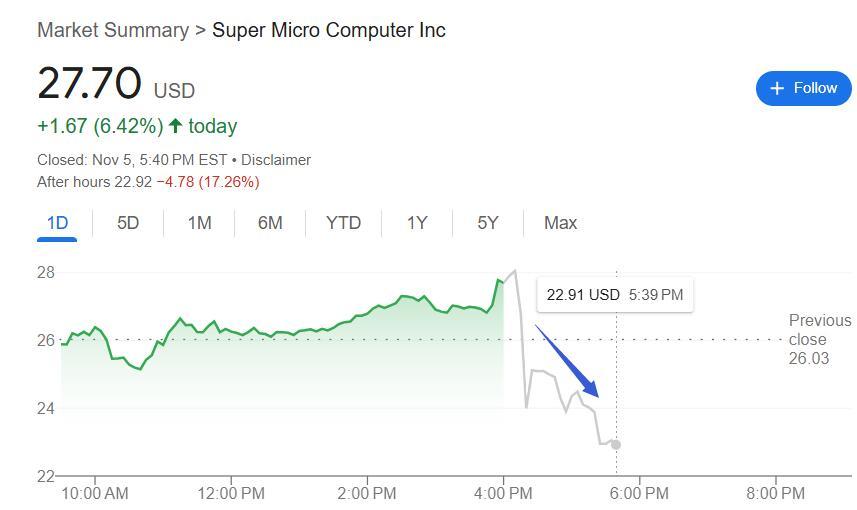The width and height of the screenshot is (857, 510).
Task: Click the gray data point on chart
Action: tap(616, 444)
